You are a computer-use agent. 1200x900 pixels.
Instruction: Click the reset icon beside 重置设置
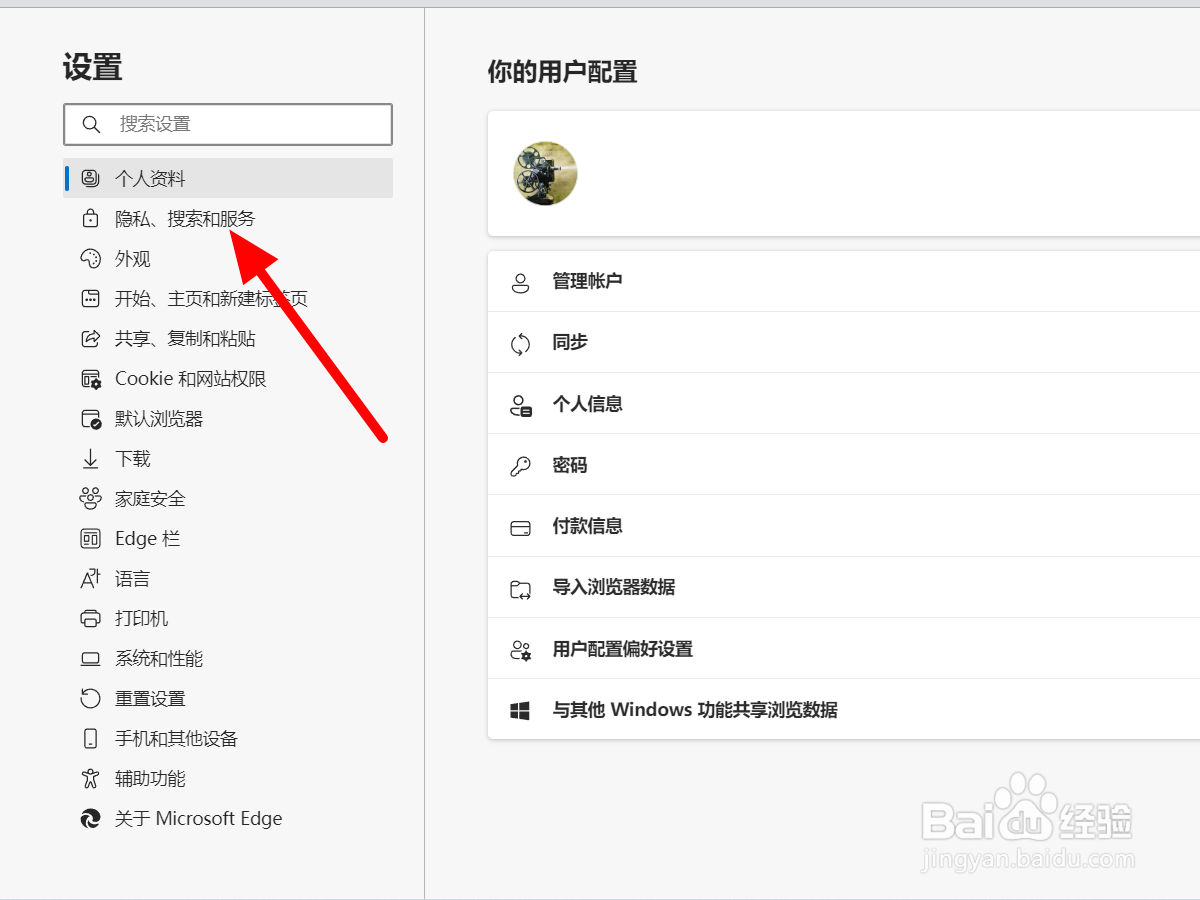(90, 699)
